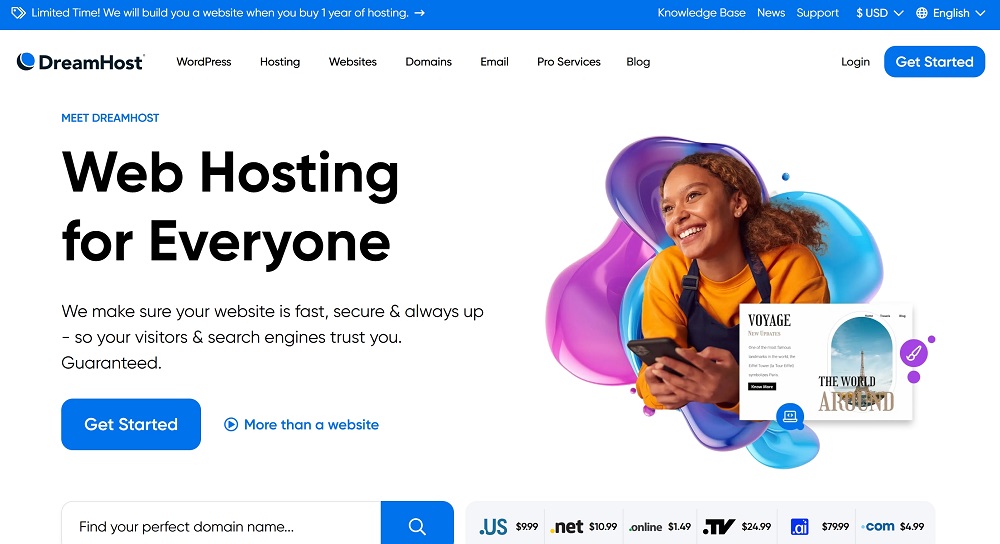Click the blue laptop icon on Voyage card

tap(790, 416)
